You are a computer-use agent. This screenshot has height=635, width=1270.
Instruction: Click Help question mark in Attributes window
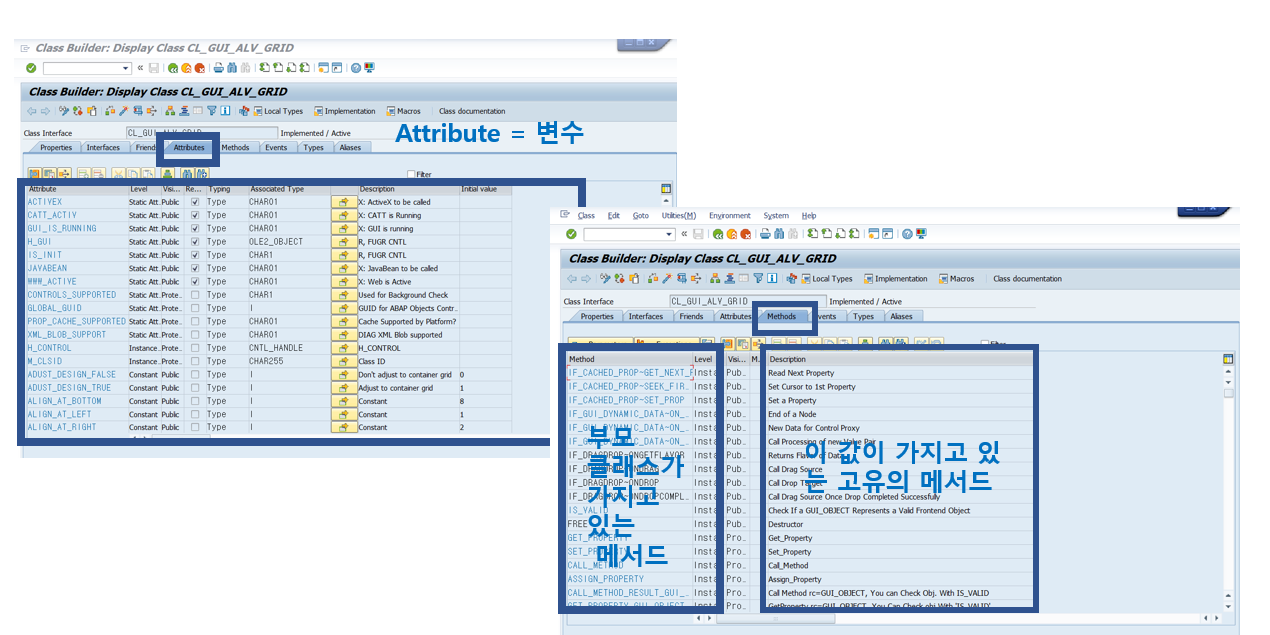coord(356,68)
